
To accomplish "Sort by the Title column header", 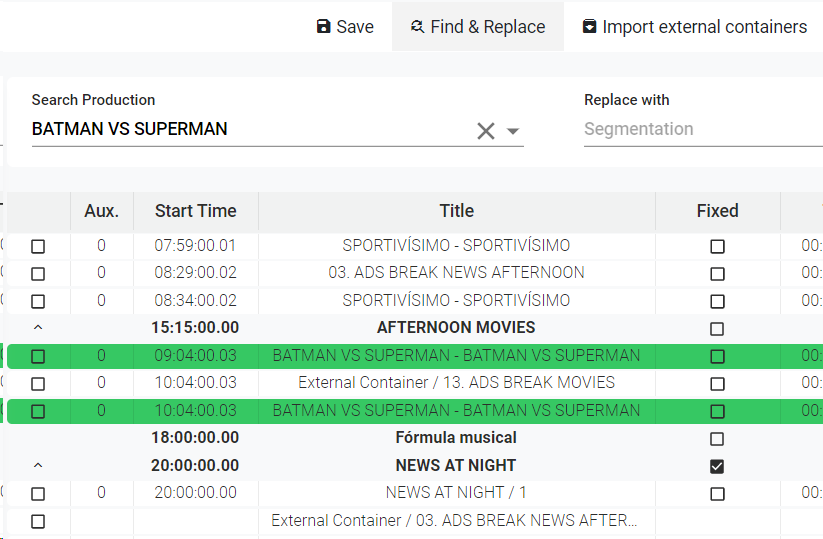I will (456, 211).
